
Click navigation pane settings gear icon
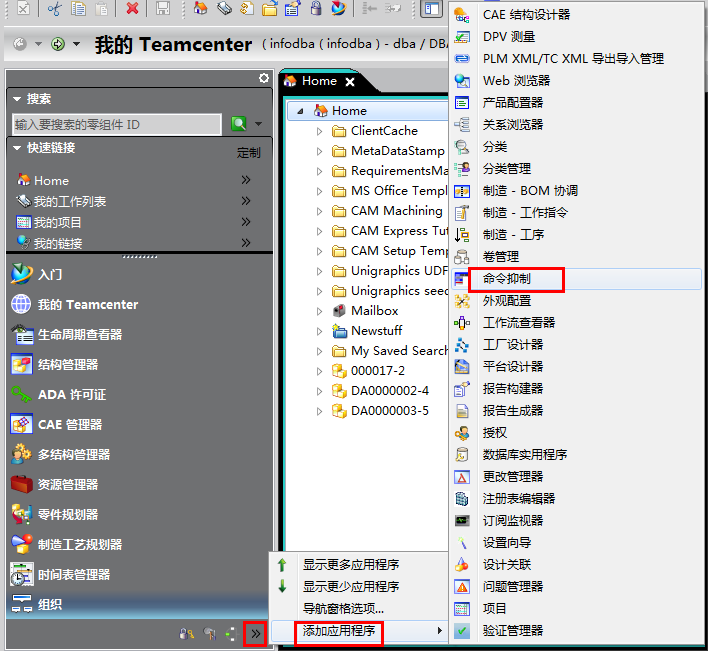click(264, 78)
